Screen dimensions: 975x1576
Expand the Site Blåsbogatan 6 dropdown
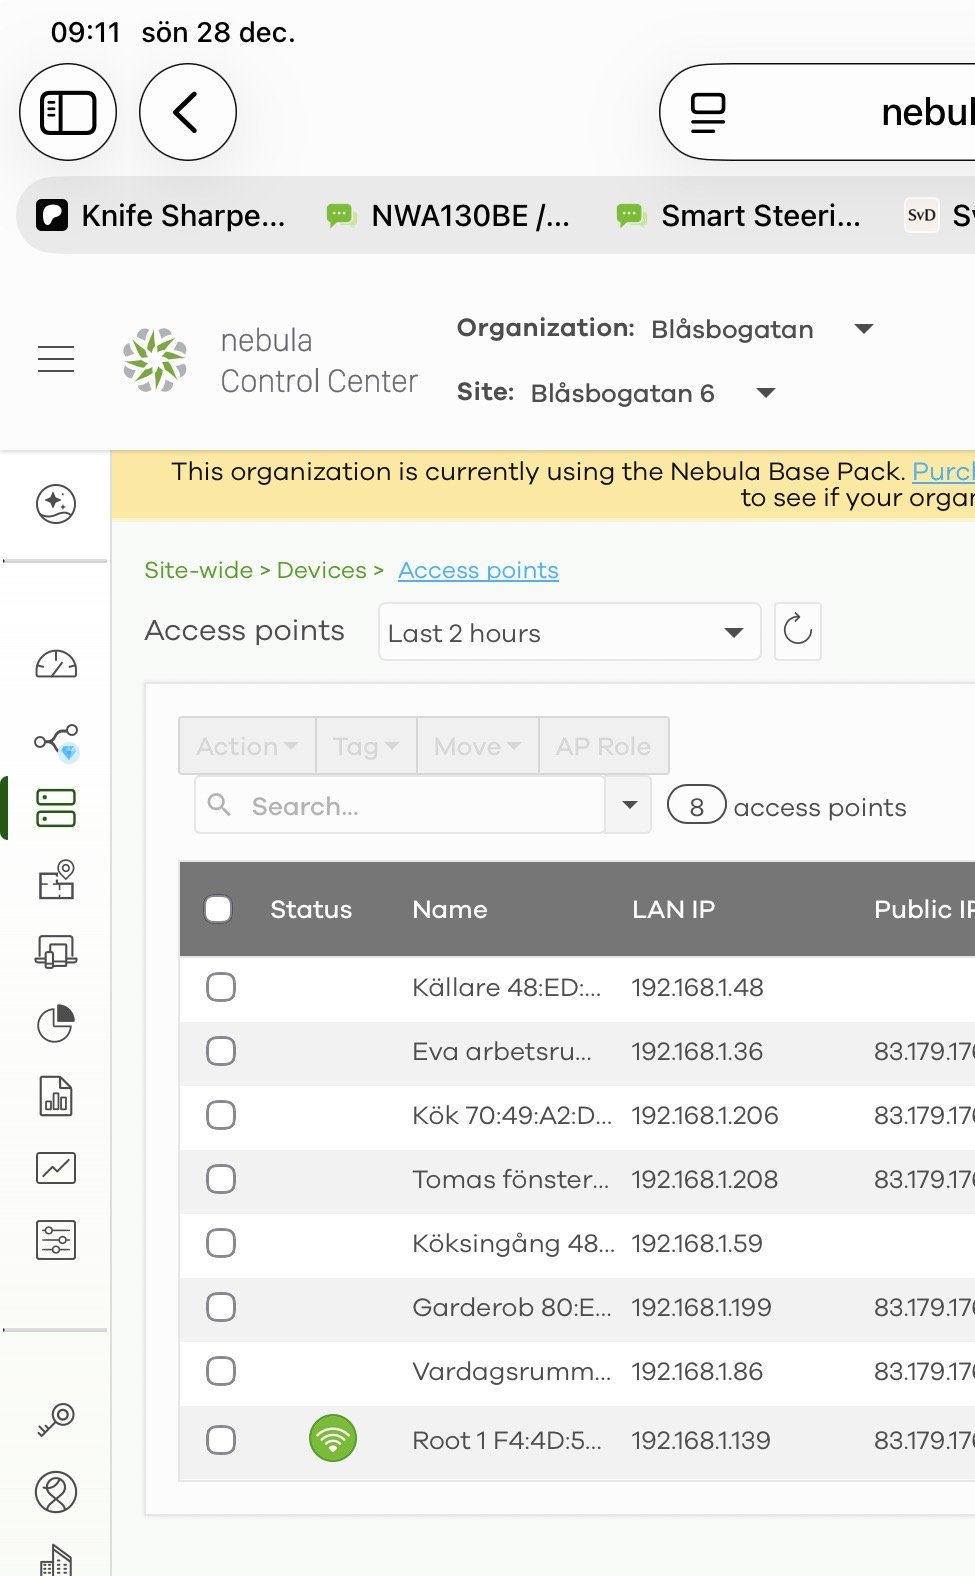(x=766, y=393)
